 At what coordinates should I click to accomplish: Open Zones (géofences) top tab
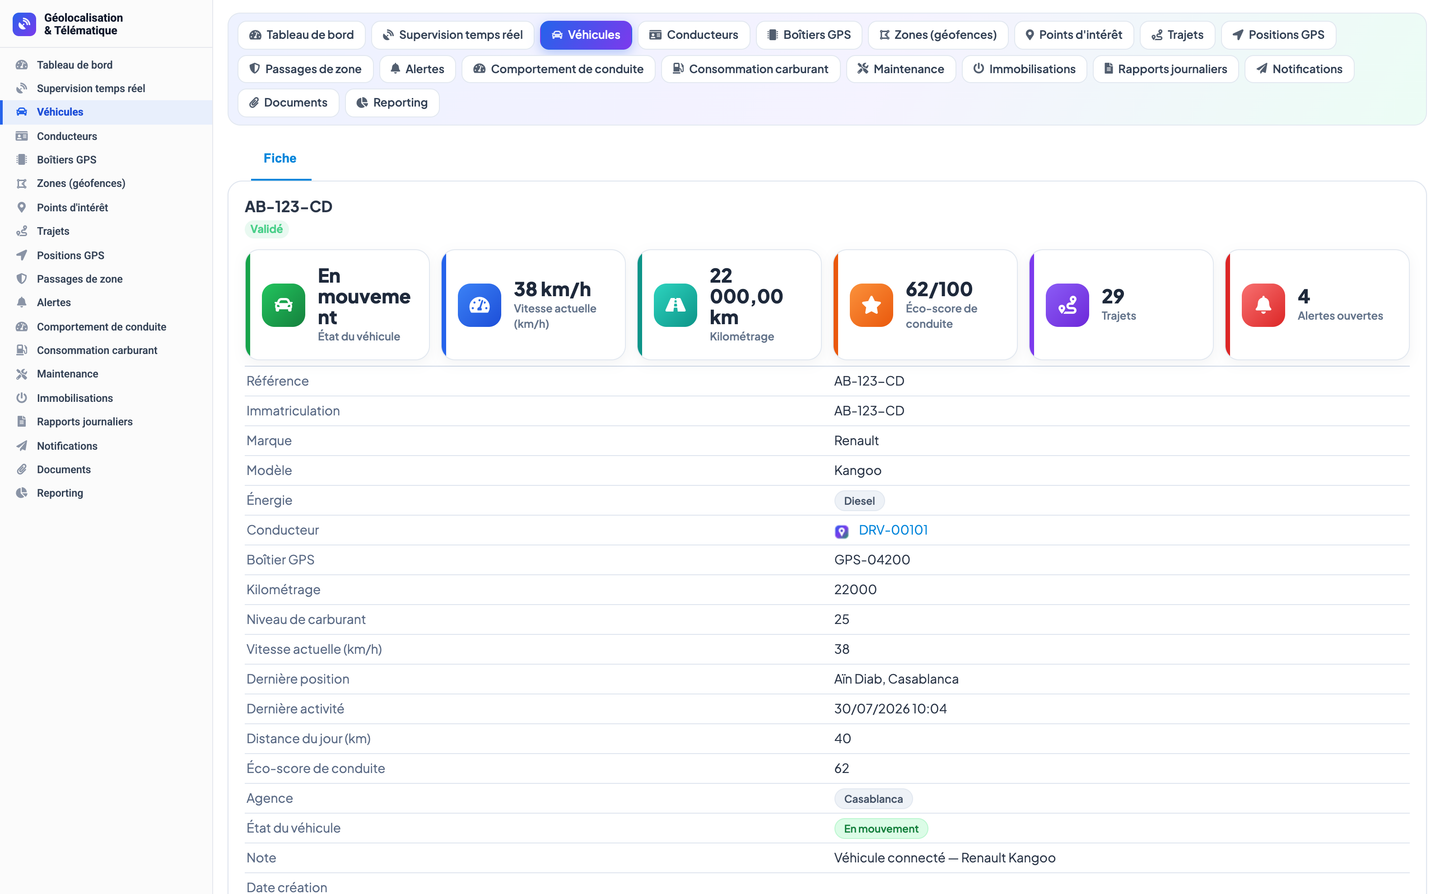point(938,35)
